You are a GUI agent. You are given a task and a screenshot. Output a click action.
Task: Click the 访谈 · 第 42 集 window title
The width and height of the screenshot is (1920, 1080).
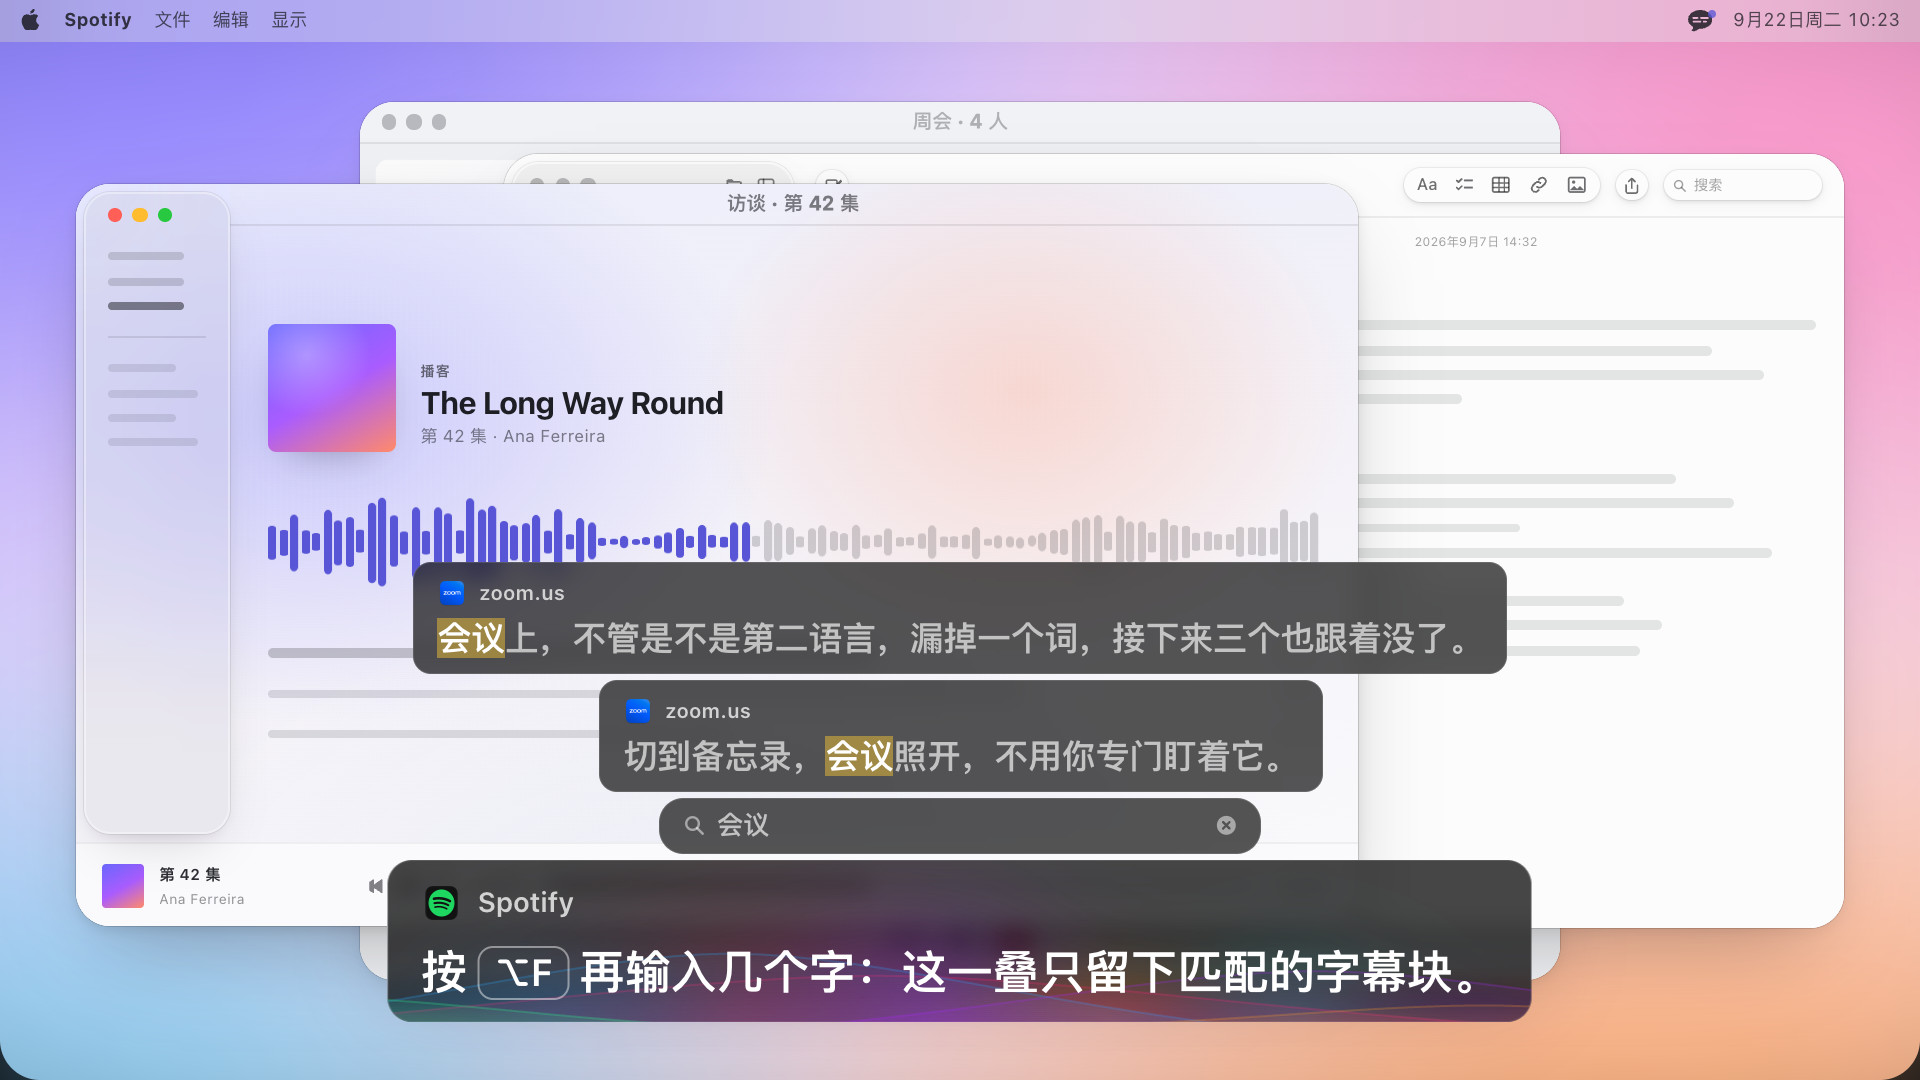pos(793,203)
